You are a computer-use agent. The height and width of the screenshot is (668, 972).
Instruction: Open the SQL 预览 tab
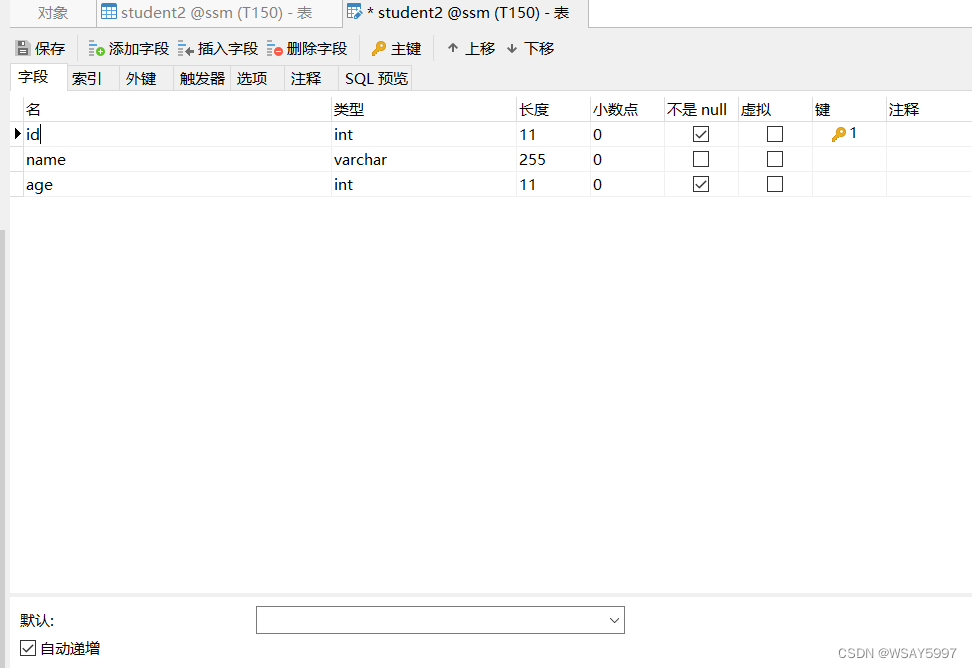tap(375, 79)
